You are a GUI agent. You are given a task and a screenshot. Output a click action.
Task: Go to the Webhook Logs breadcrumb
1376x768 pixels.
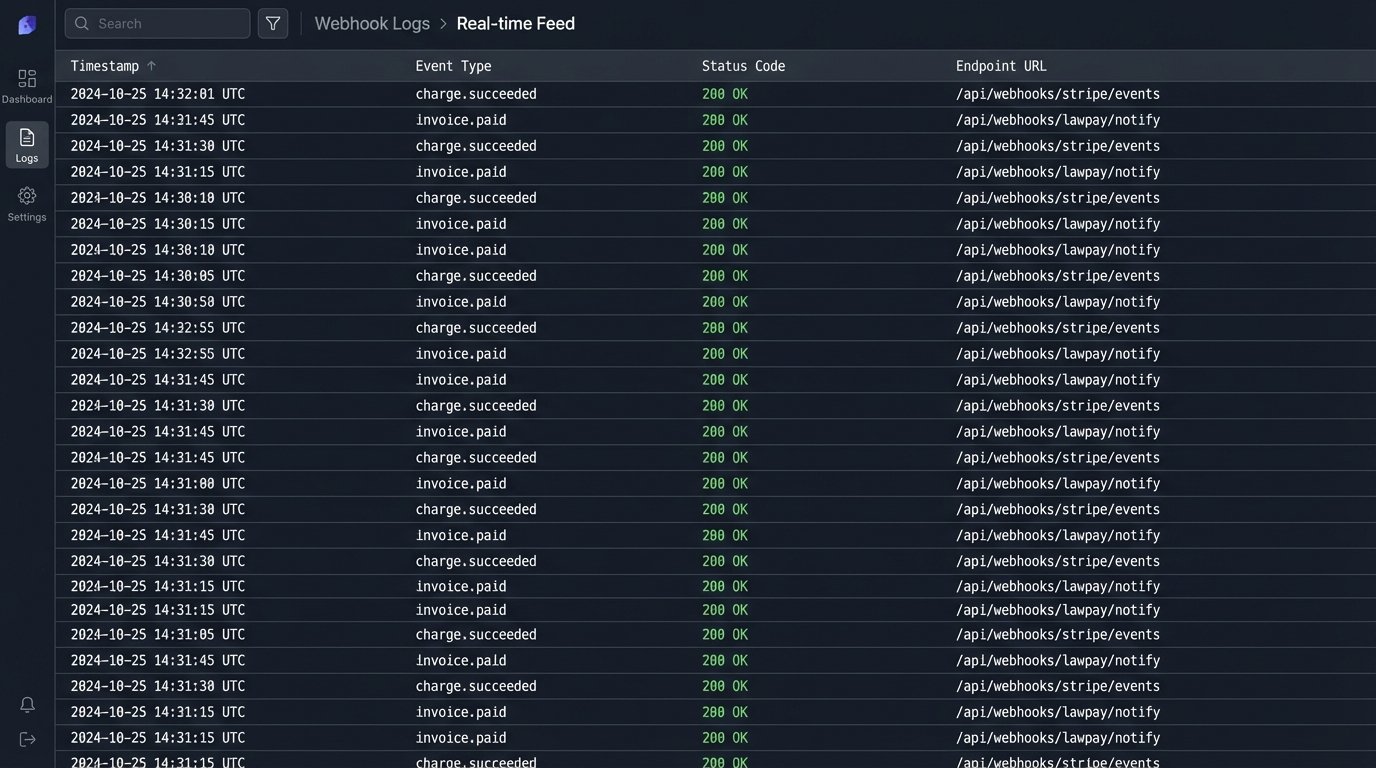click(x=372, y=23)
